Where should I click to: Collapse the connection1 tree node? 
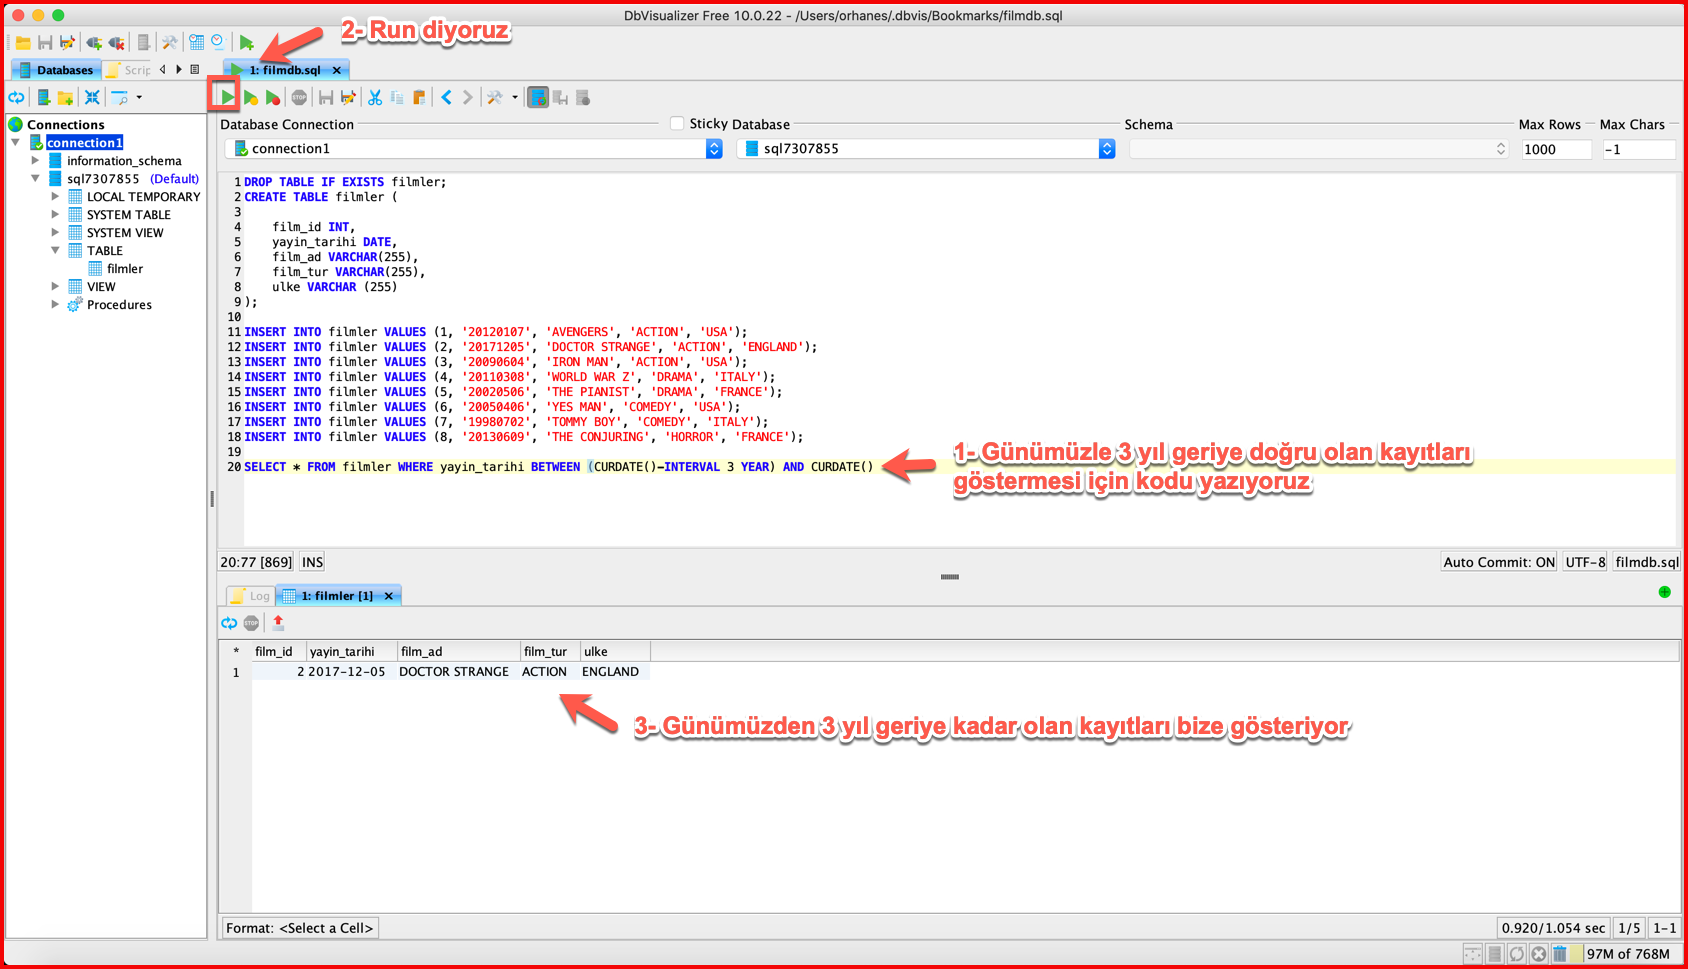coord(16,143)
